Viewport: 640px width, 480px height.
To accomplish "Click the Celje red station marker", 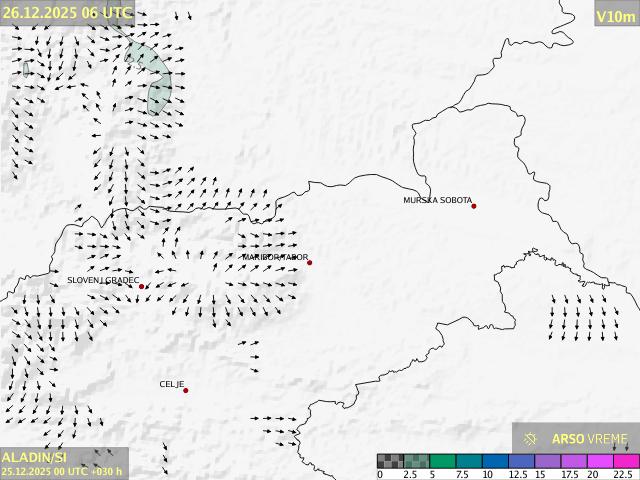I will point(186,390).
